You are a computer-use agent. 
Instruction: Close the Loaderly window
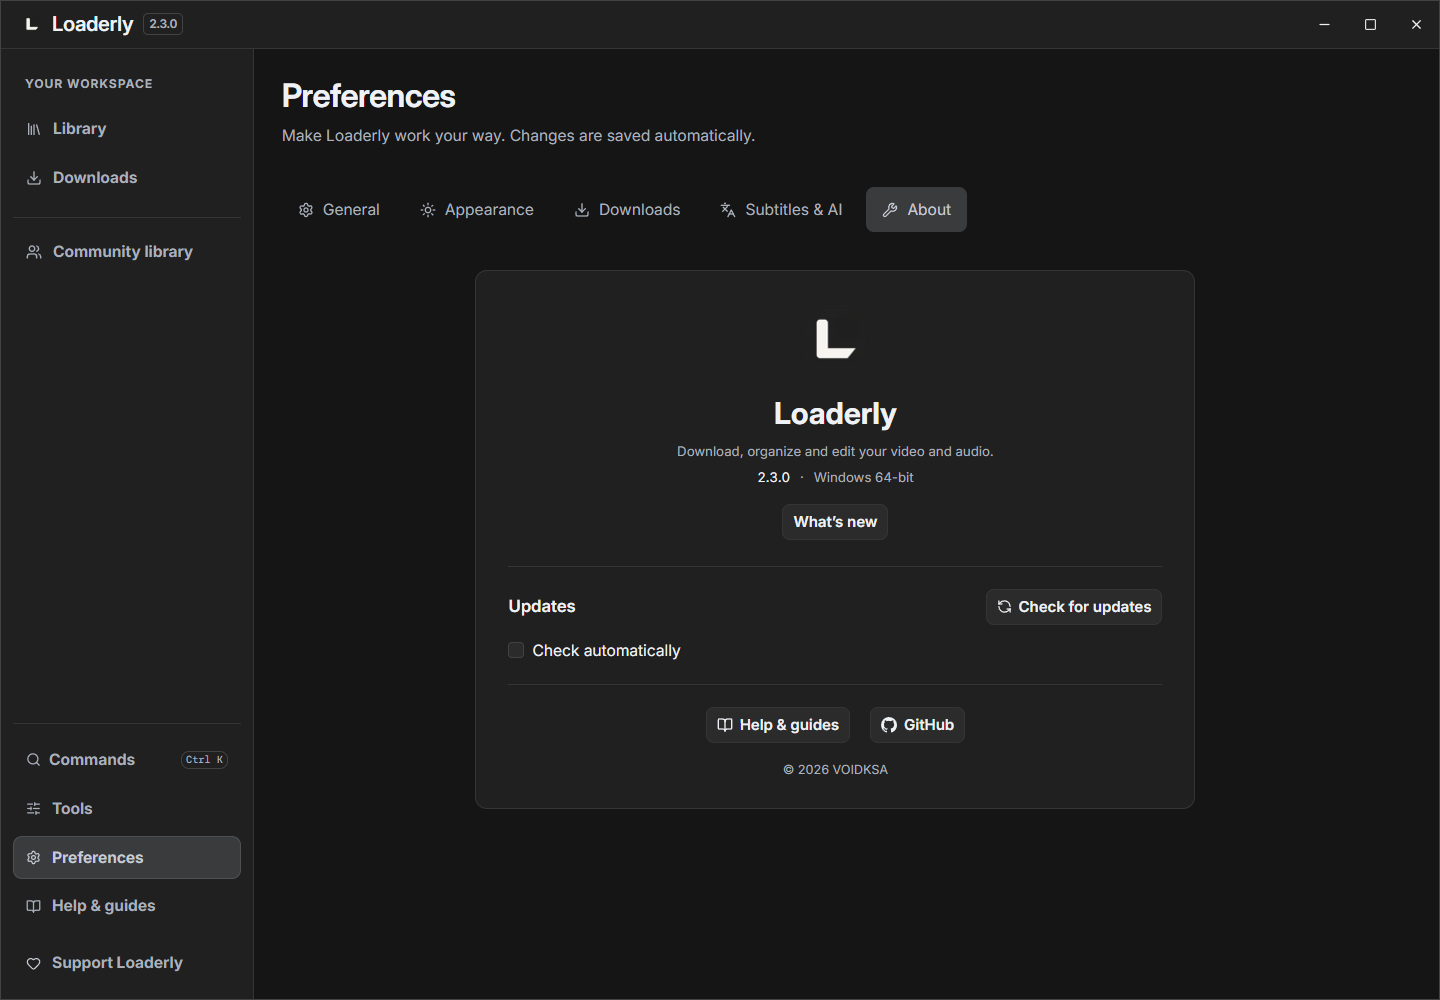tap(1416, 24)
